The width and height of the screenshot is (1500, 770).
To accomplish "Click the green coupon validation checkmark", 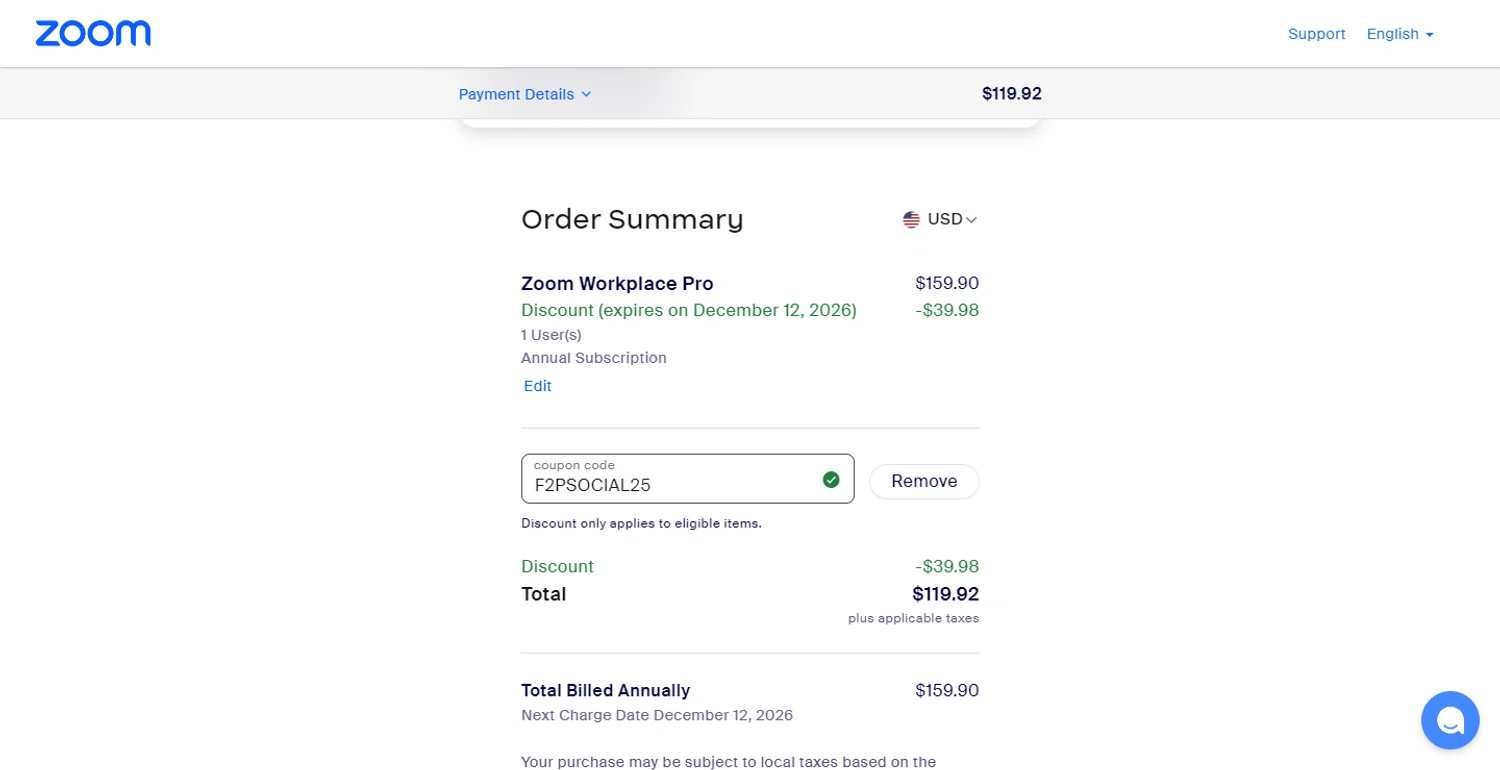I will tap(831, 480).
